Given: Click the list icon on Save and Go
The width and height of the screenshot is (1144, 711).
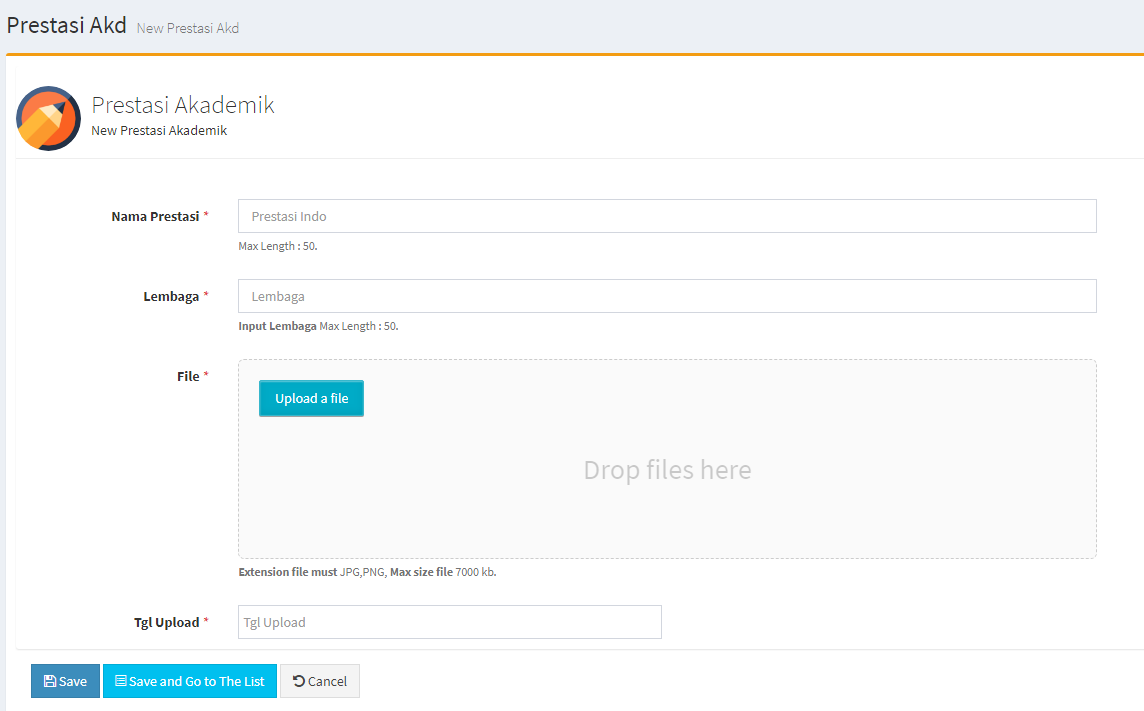Looking at the screenshot, I should 121,681.
